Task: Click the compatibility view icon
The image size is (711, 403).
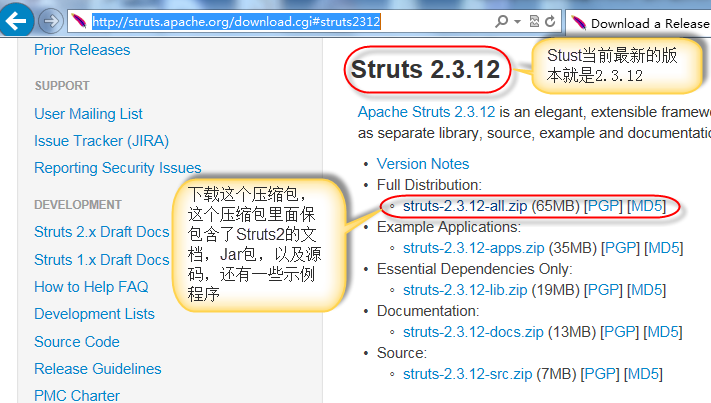Action: [x=535, y=21]
